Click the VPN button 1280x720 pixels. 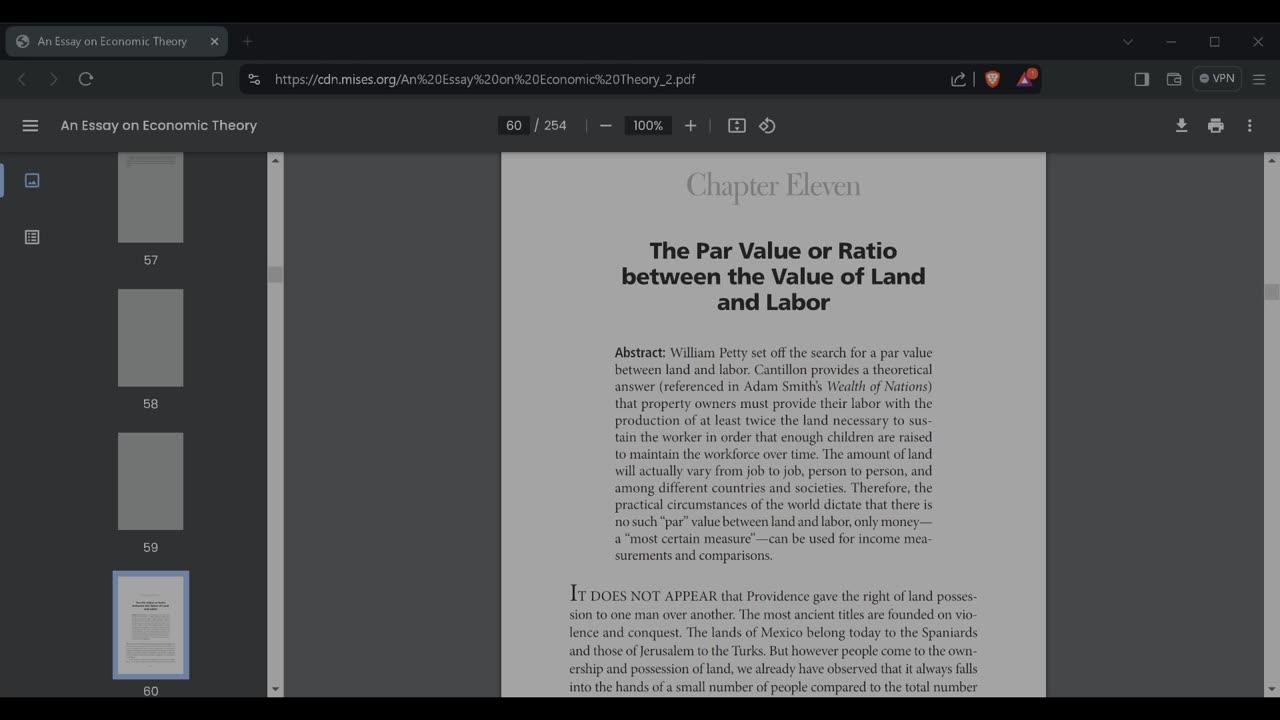1217,78
